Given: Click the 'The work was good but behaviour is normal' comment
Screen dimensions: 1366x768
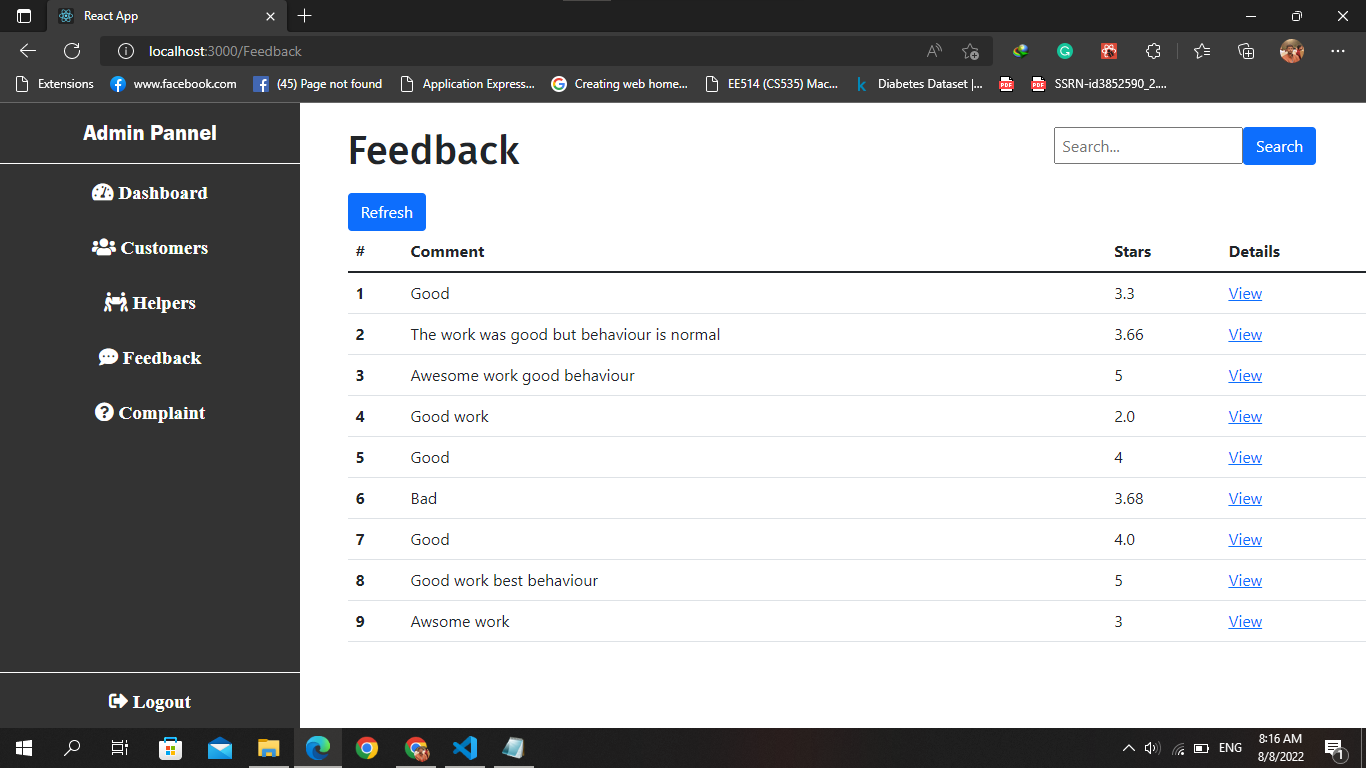Looking at the screenshot, I should [x=565, y=334].
